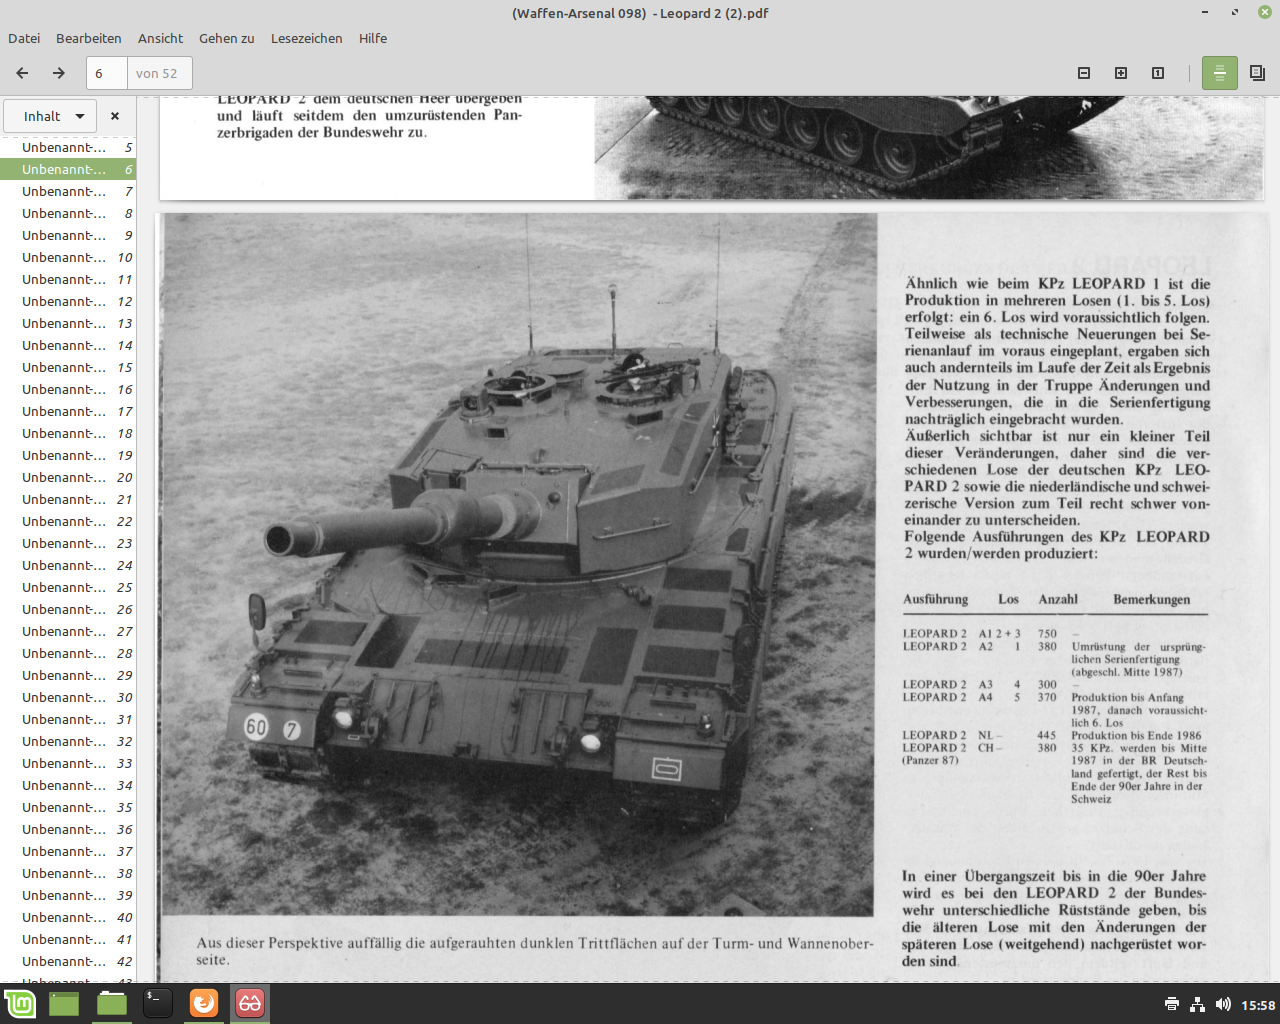Viewport: 1280px width, 1024px height.
Task: Select outline entry for page 10
Action: (68, 257)
